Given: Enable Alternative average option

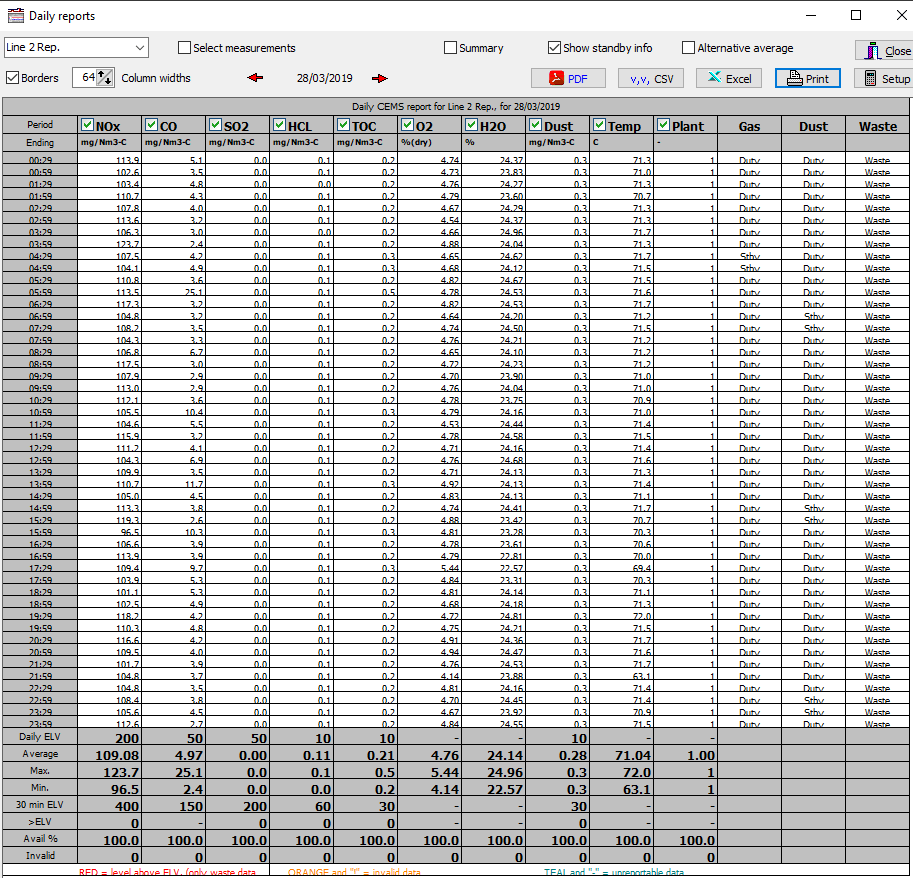Looking at the screenshot, I should coord(689,48).
